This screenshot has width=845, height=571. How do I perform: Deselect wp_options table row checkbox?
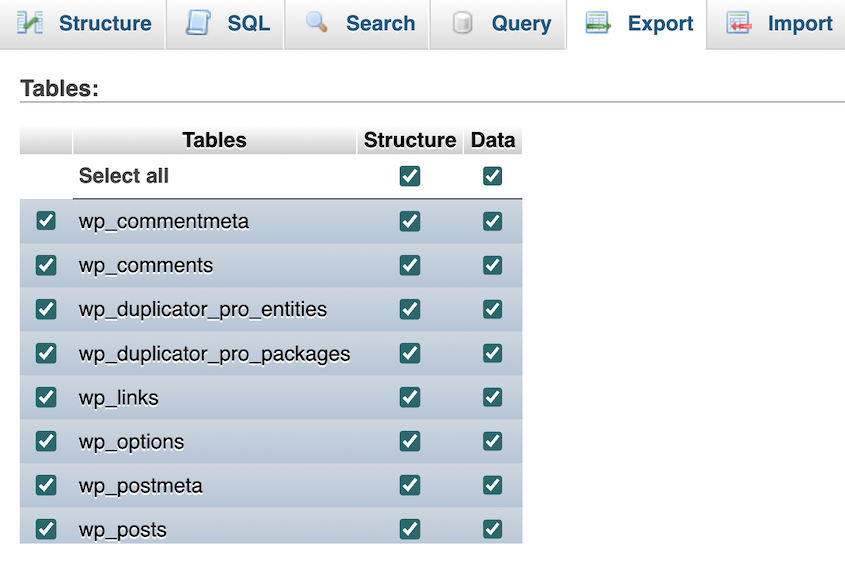point(46,441)
